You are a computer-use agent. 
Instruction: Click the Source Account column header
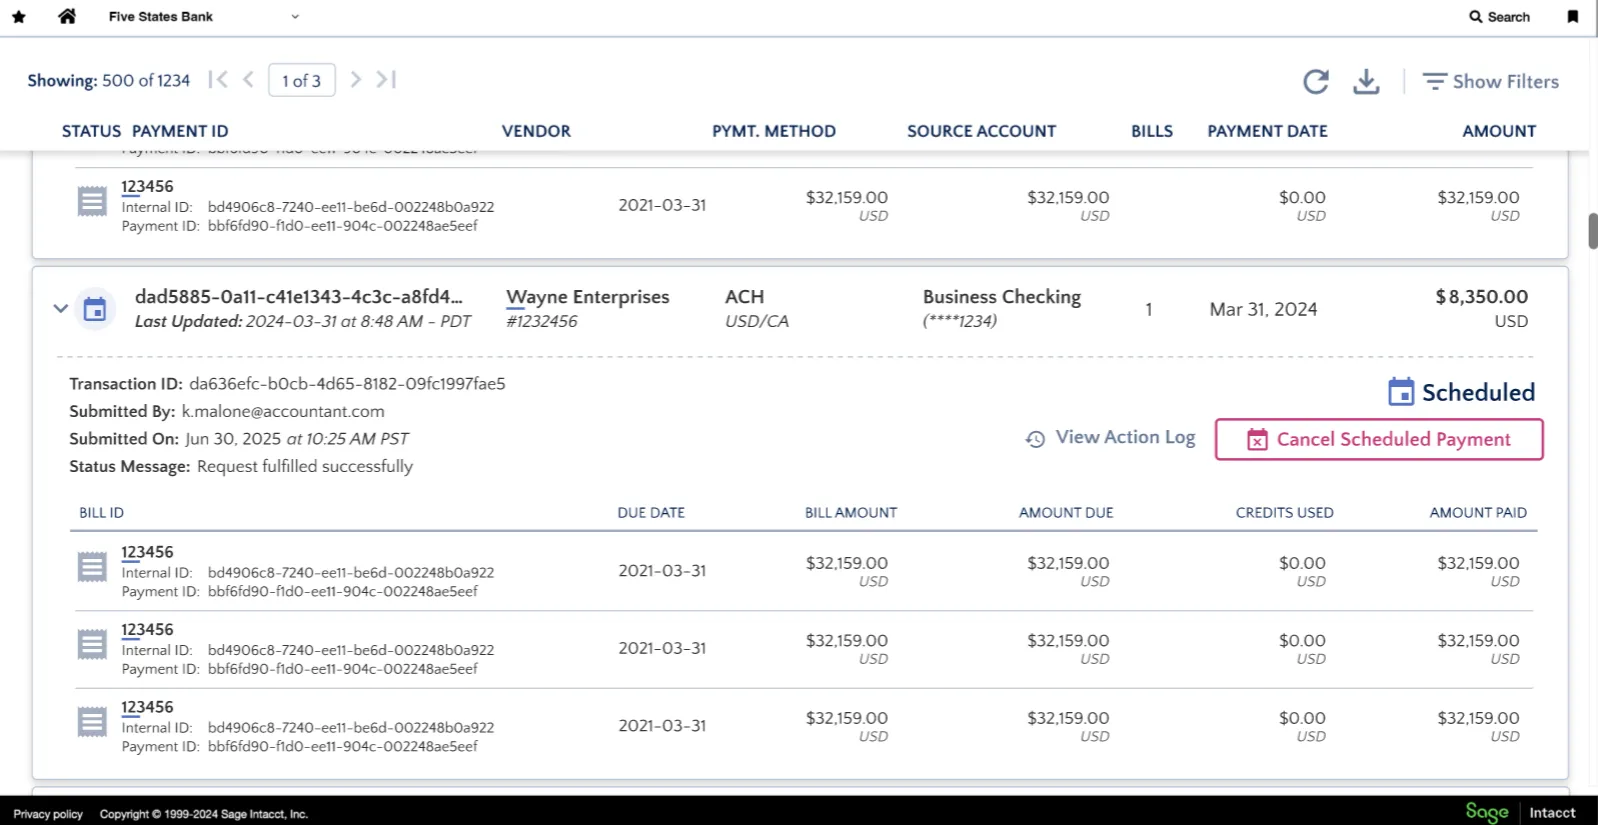tap(981, 131)
